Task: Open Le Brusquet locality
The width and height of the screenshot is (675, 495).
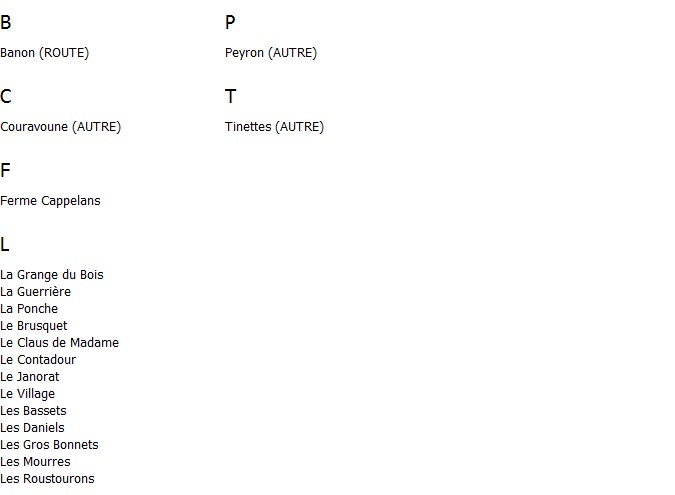Action: tap(34, 326)
